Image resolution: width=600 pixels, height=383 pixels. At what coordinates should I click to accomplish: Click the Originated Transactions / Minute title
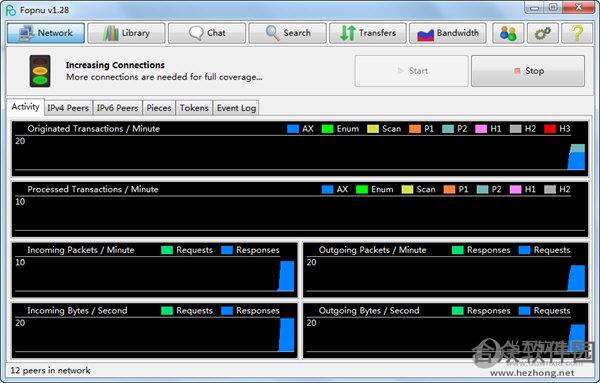[93, 129]
